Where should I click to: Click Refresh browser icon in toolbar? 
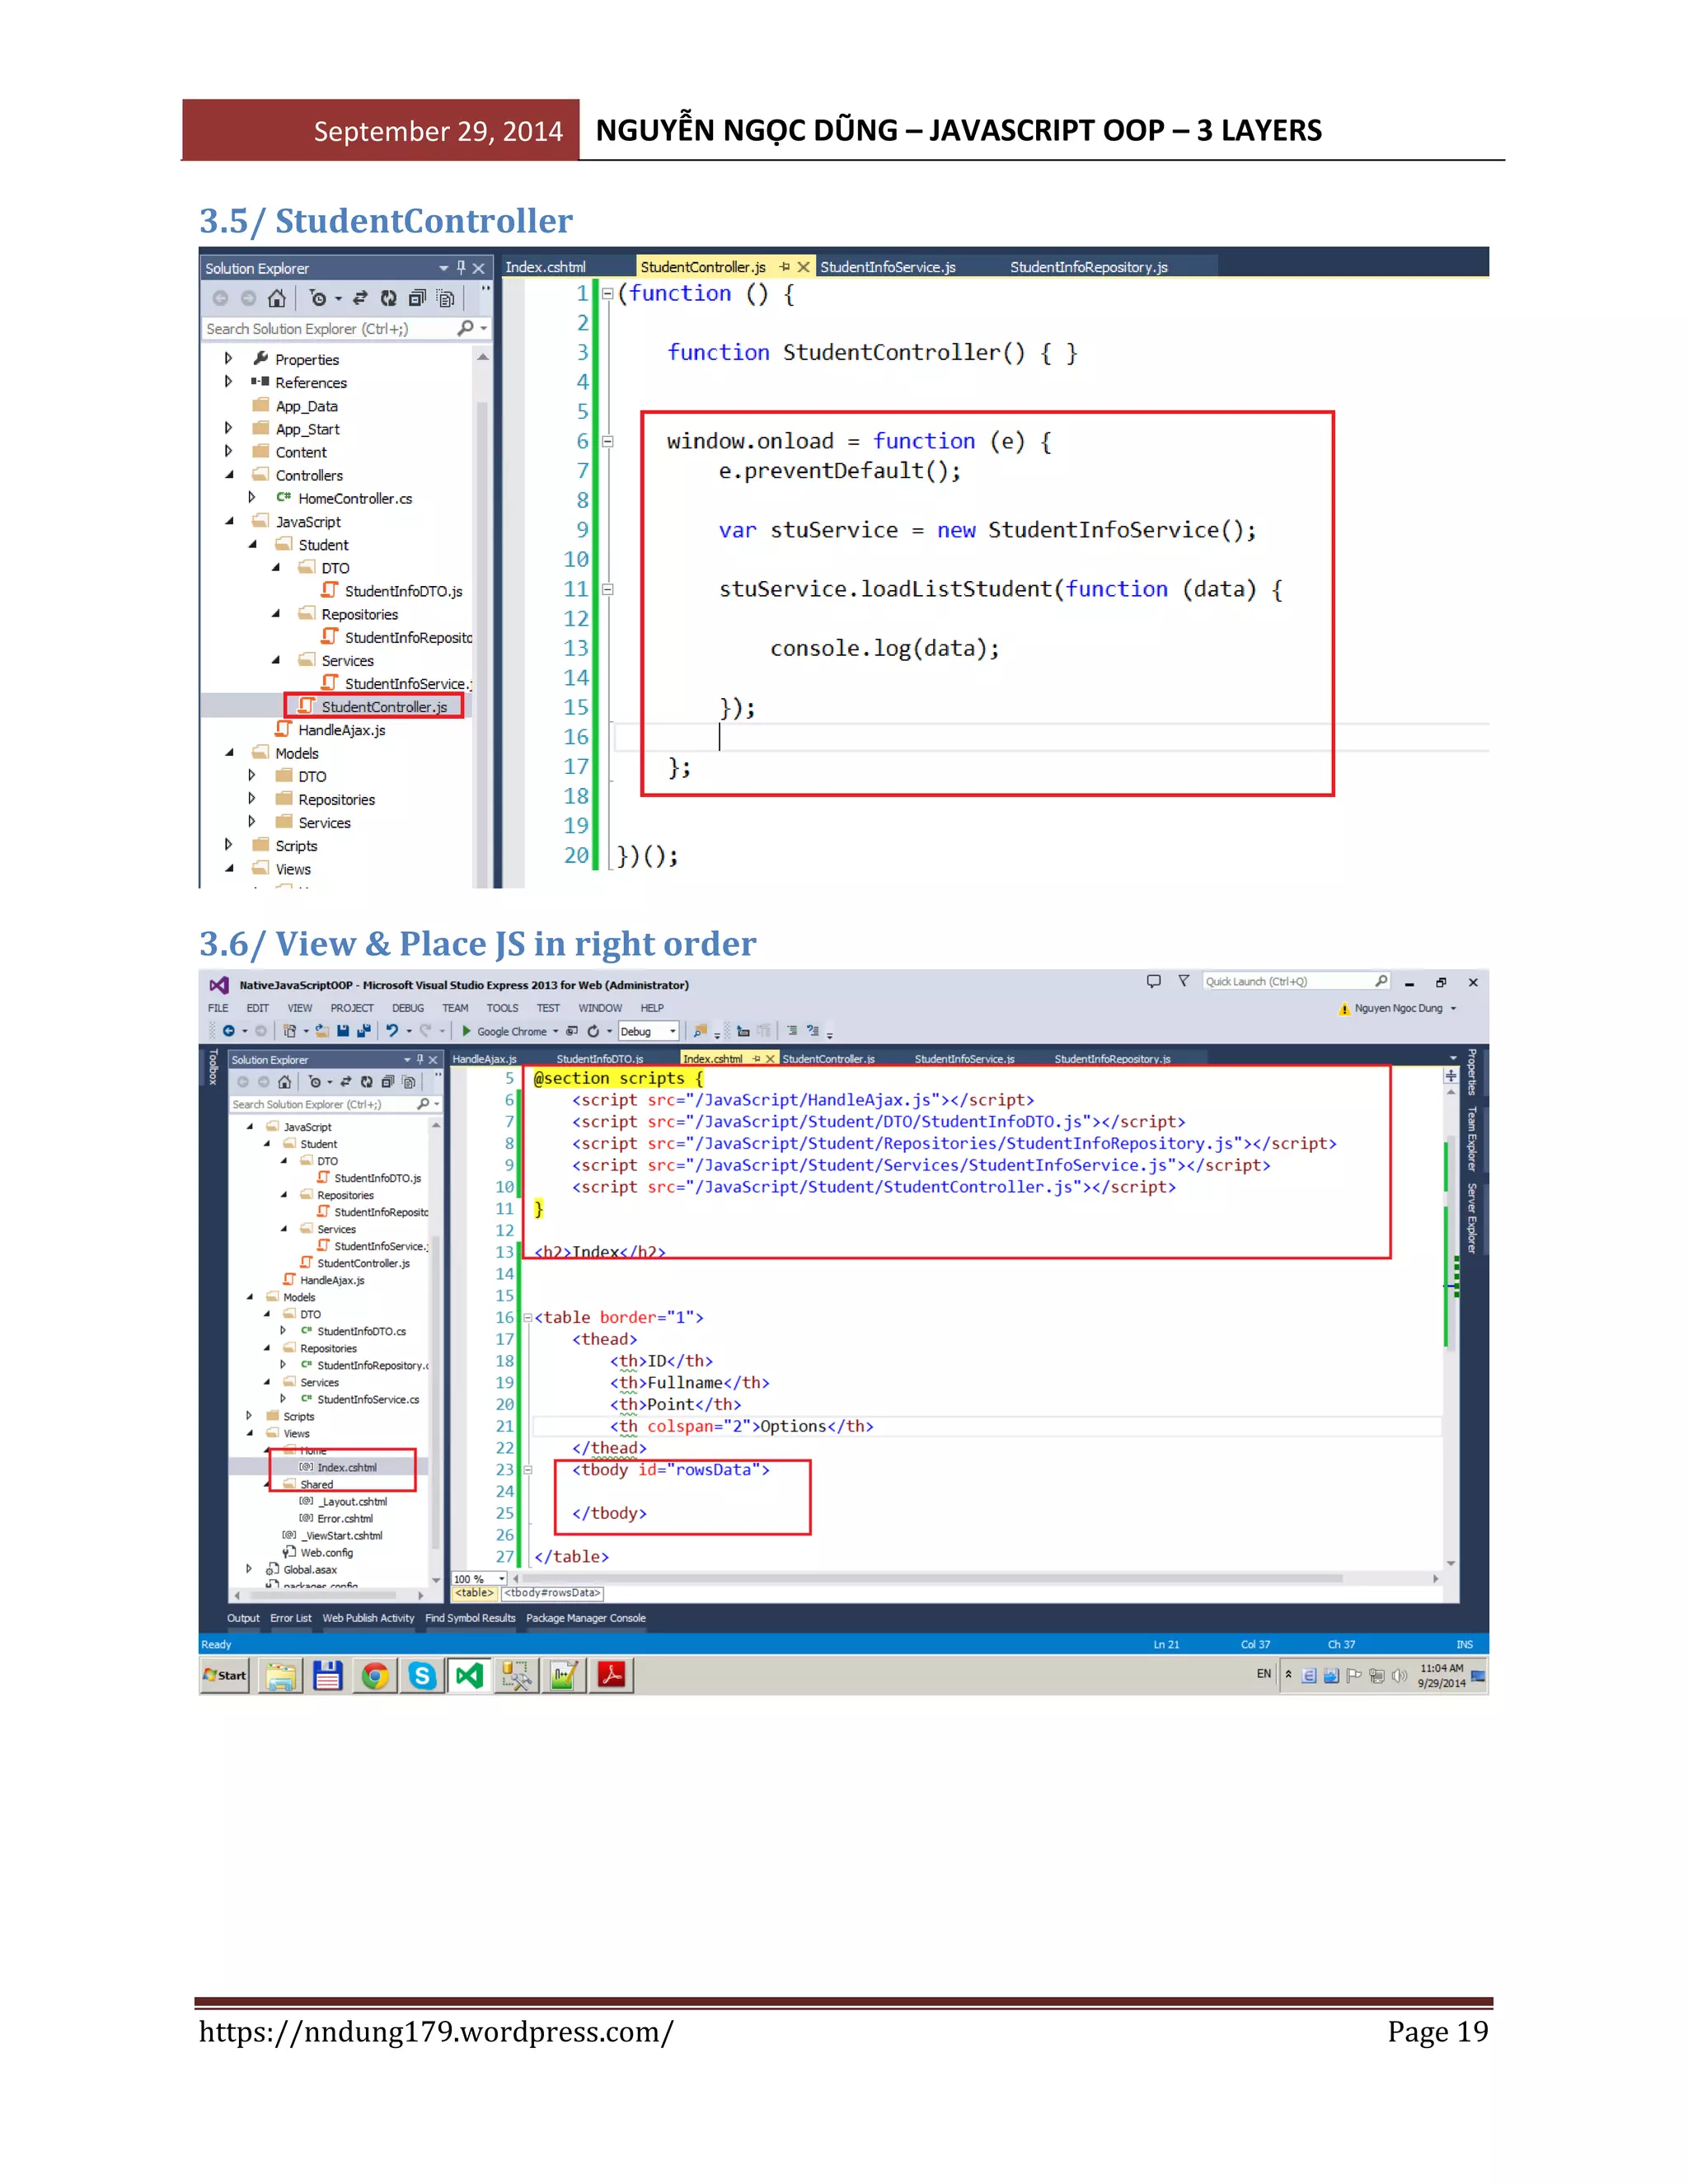point(593,1031)
